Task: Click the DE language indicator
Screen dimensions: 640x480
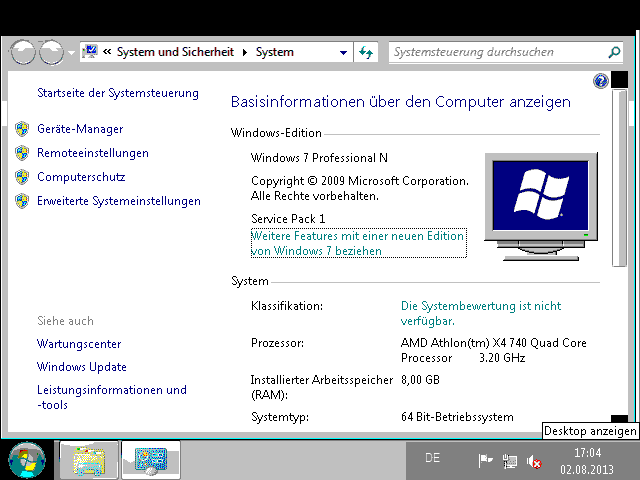Action: coord(432,458)
